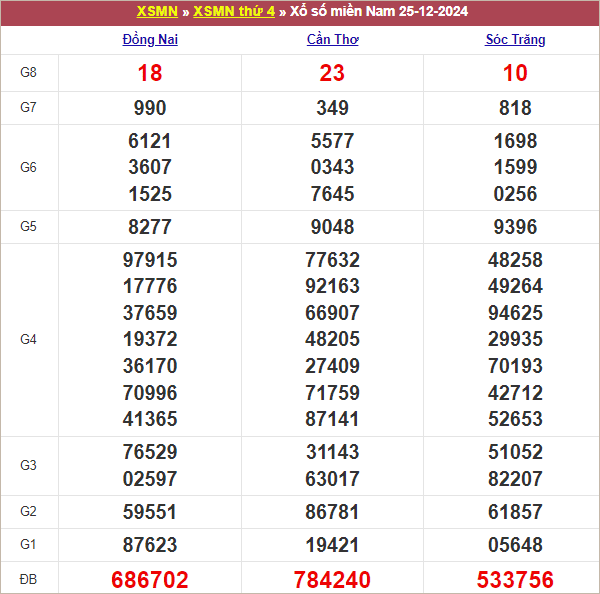Select G5 number 8277
Viewport: 600px width, 594px height.
click(150, 227)
